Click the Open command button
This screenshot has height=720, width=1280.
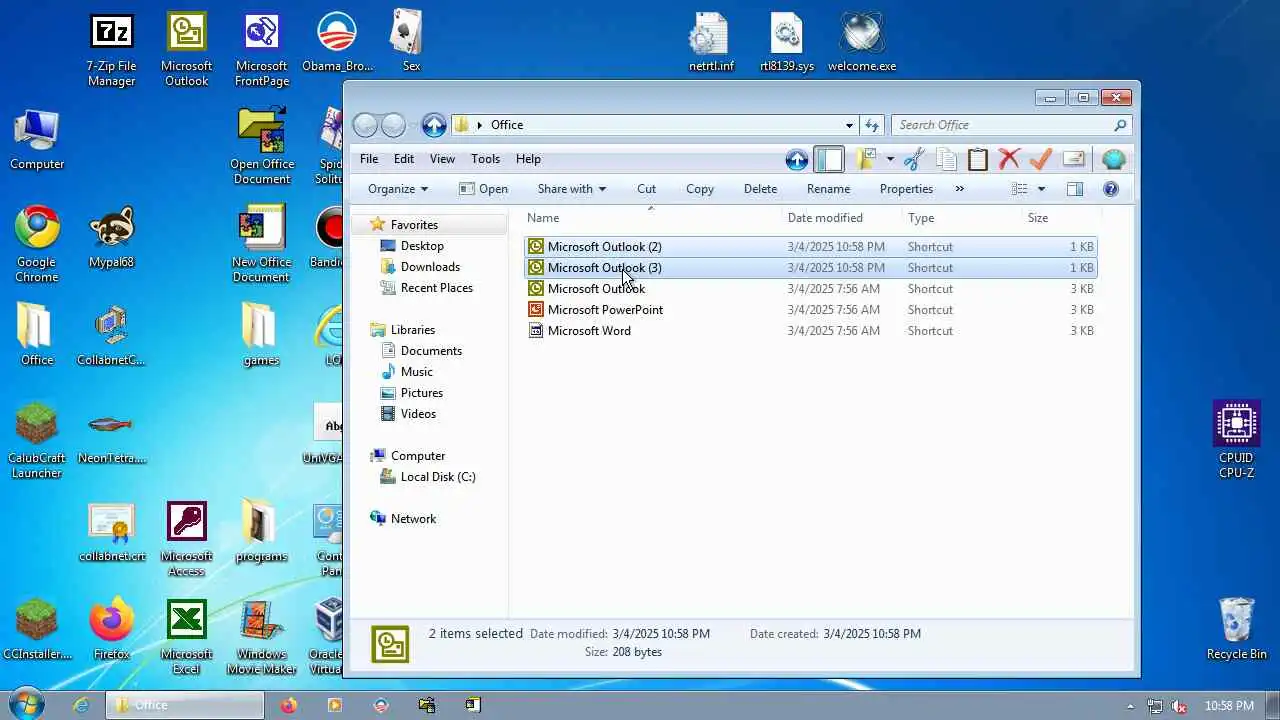coord(483,189)
